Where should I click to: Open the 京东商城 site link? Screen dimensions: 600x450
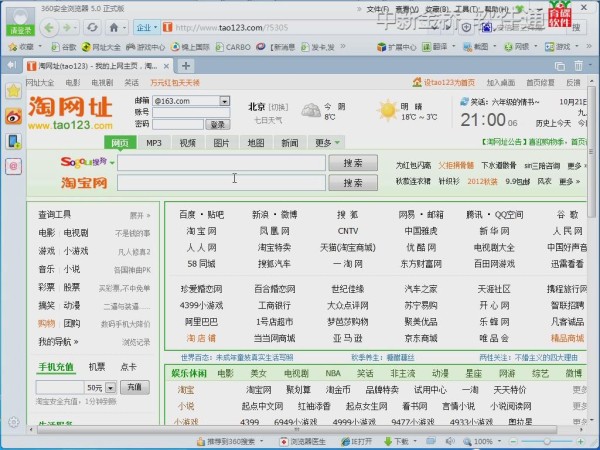point(421,338)
